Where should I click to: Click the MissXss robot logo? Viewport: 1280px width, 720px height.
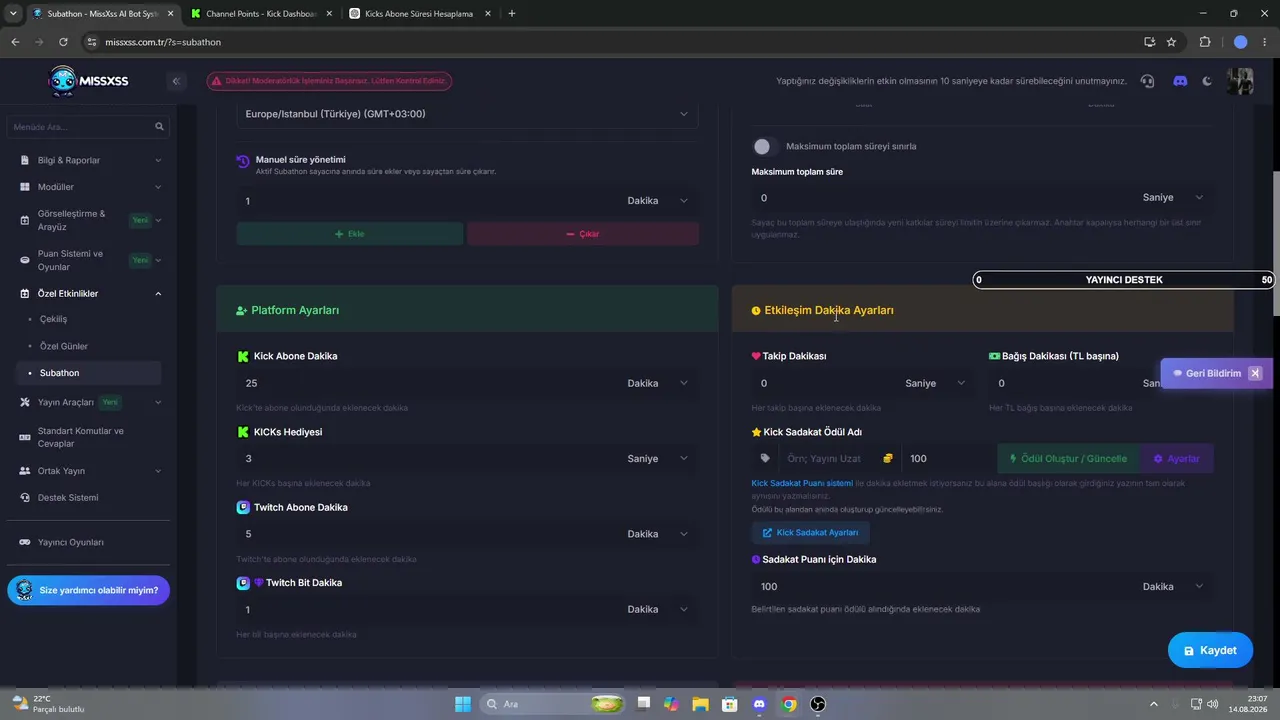[62, 81]
